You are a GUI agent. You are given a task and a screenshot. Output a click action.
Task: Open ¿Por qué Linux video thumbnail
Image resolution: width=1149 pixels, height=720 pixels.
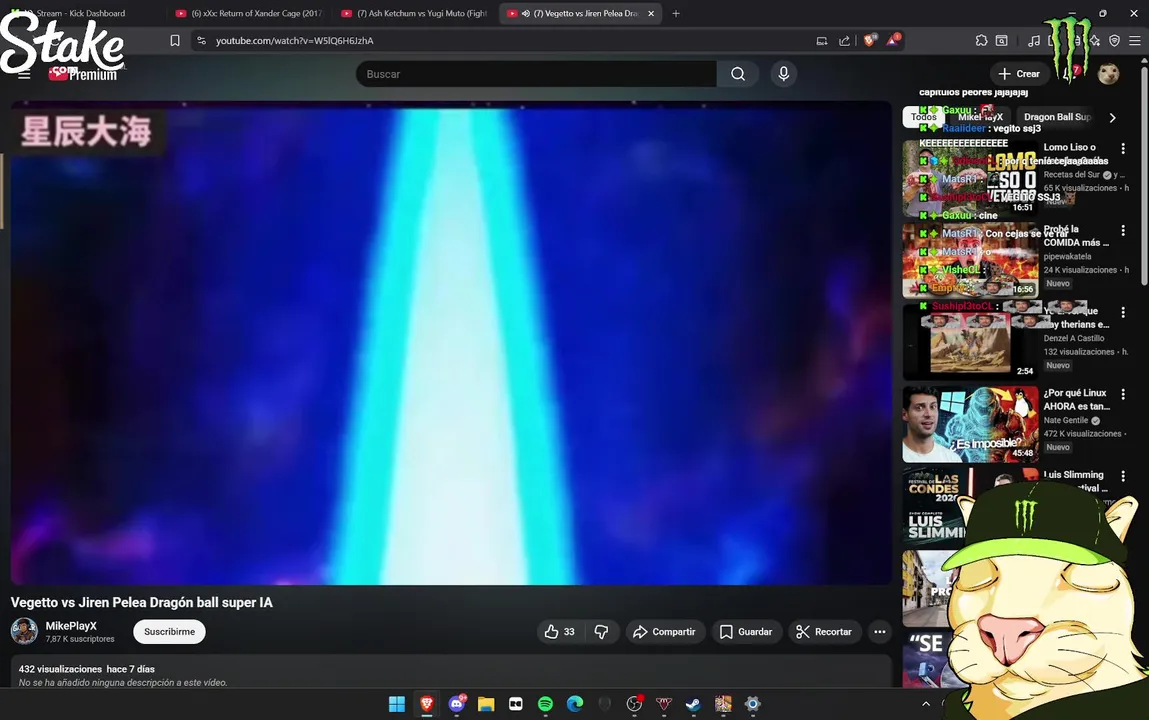(x=970, y=424)
